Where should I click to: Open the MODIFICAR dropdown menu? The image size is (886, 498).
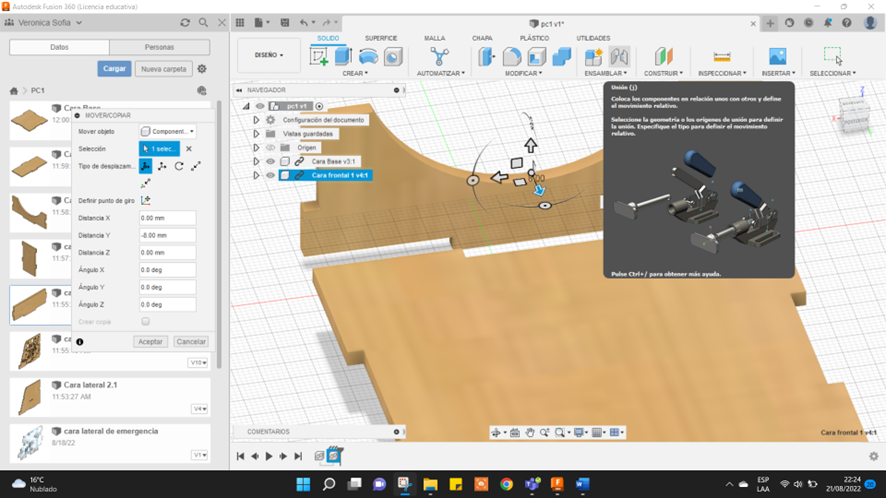523,73
